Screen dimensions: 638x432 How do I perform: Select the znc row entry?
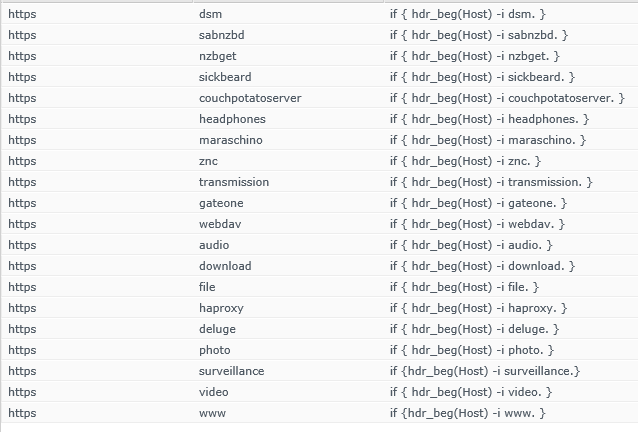(x=319, y=161)
